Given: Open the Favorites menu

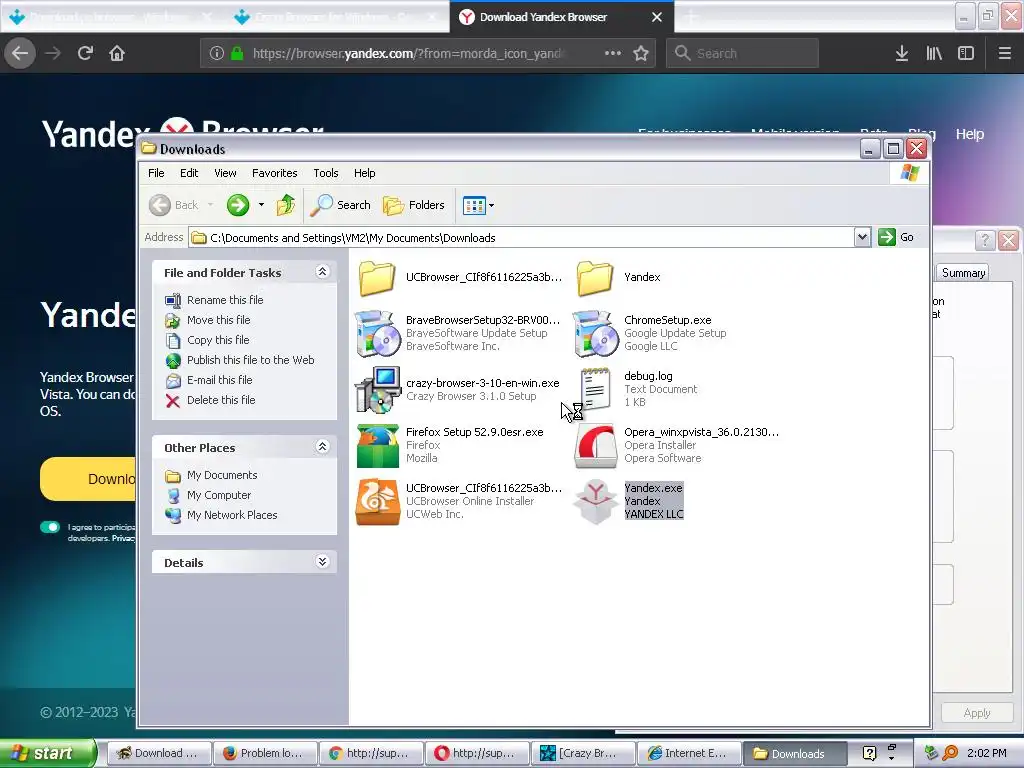Looking at the screenshot, I should [x=274, y=173].
